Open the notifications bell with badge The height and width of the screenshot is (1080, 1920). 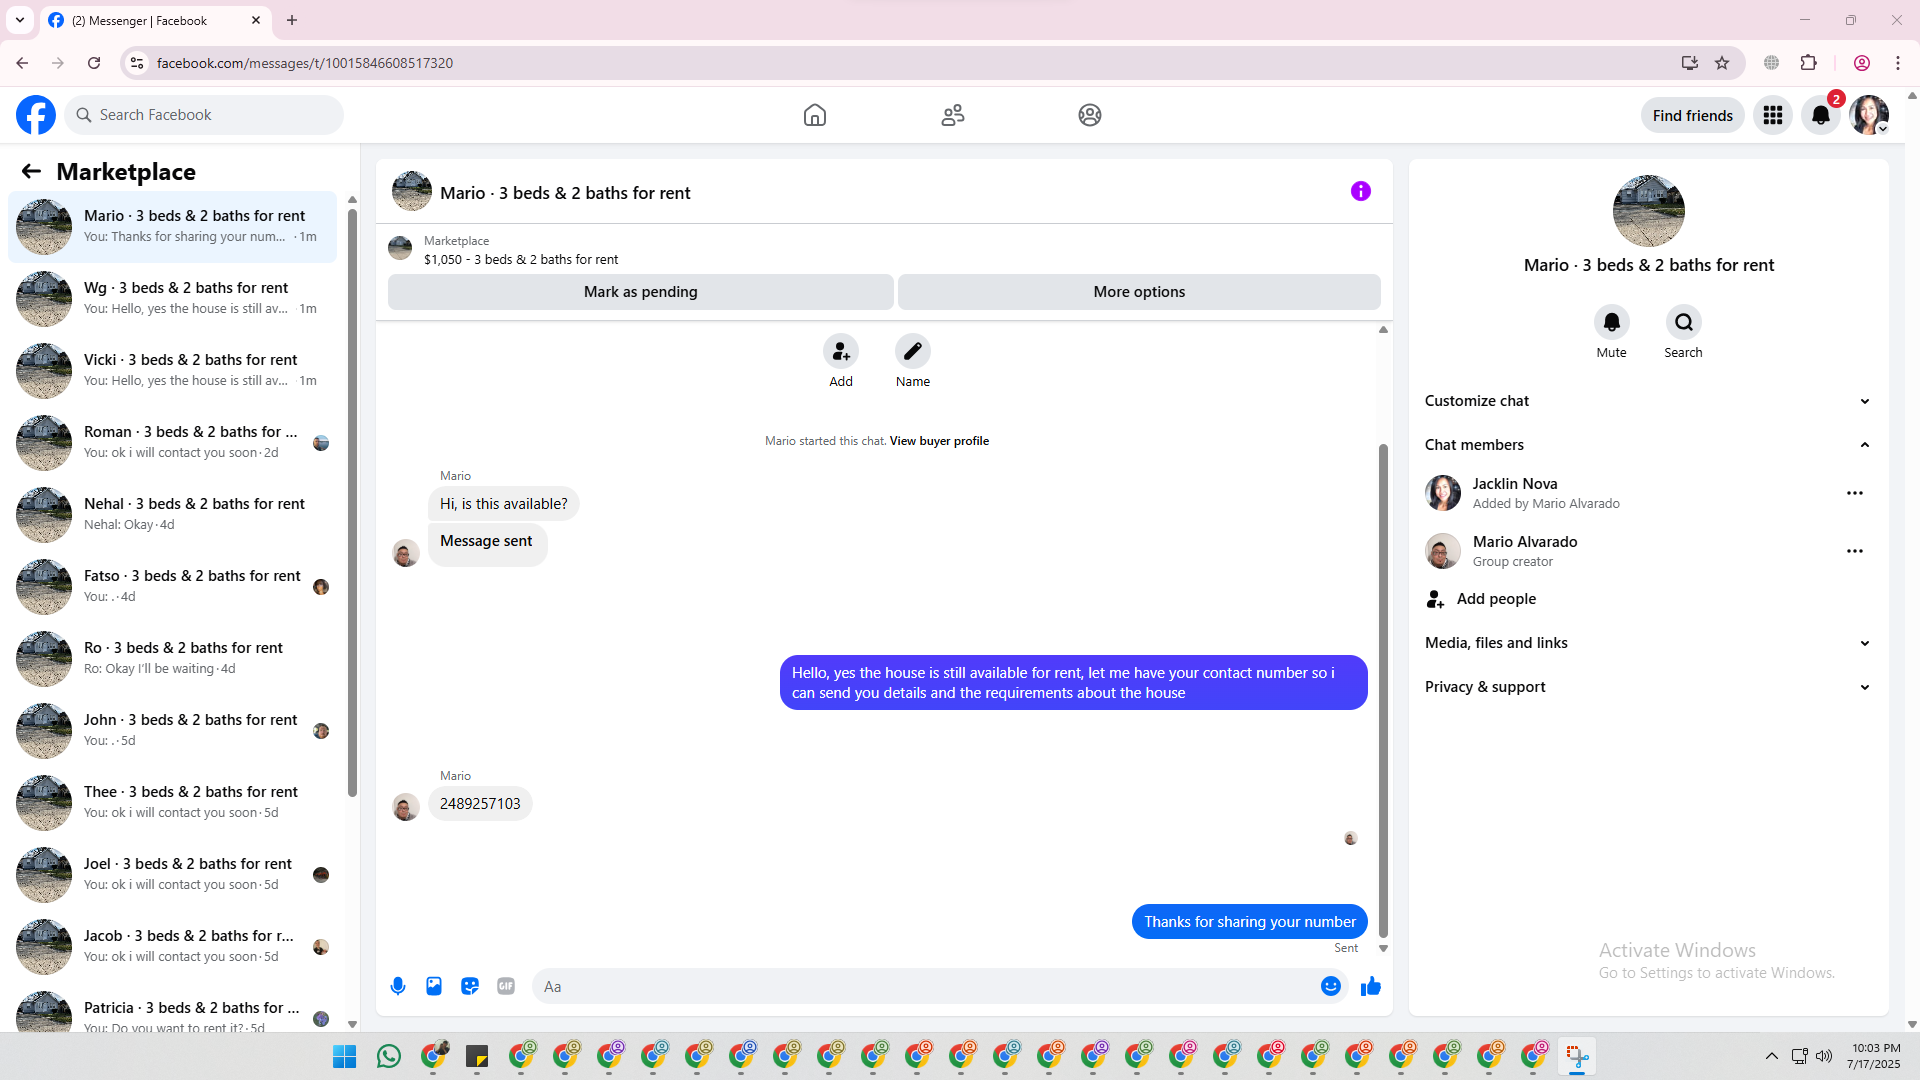[1821, 115]
